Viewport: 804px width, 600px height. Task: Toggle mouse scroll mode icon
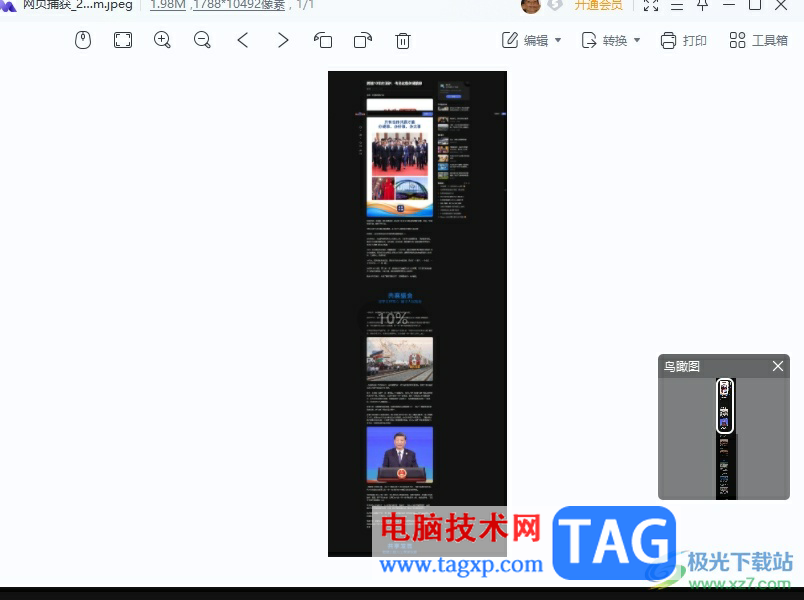pos(83,40)
